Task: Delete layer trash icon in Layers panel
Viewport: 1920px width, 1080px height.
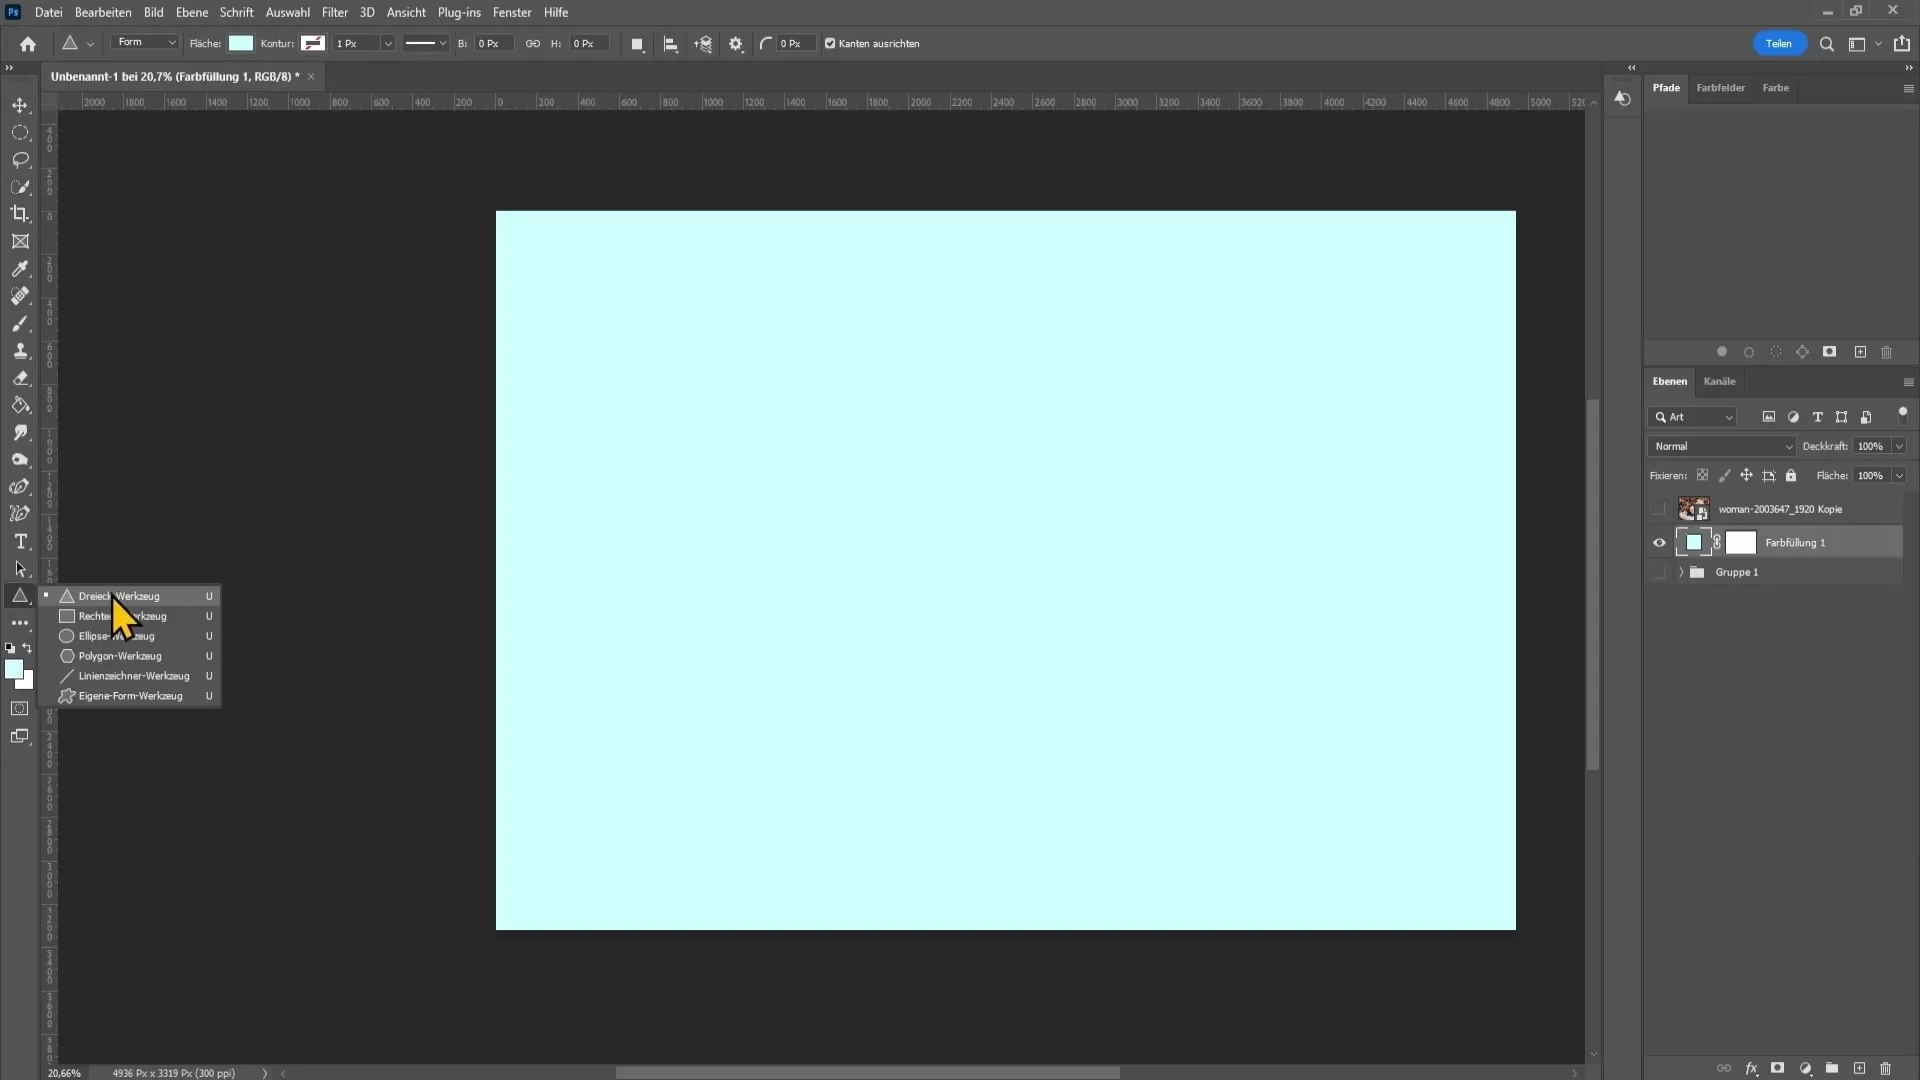Action: click(x=1886, y=1069)
